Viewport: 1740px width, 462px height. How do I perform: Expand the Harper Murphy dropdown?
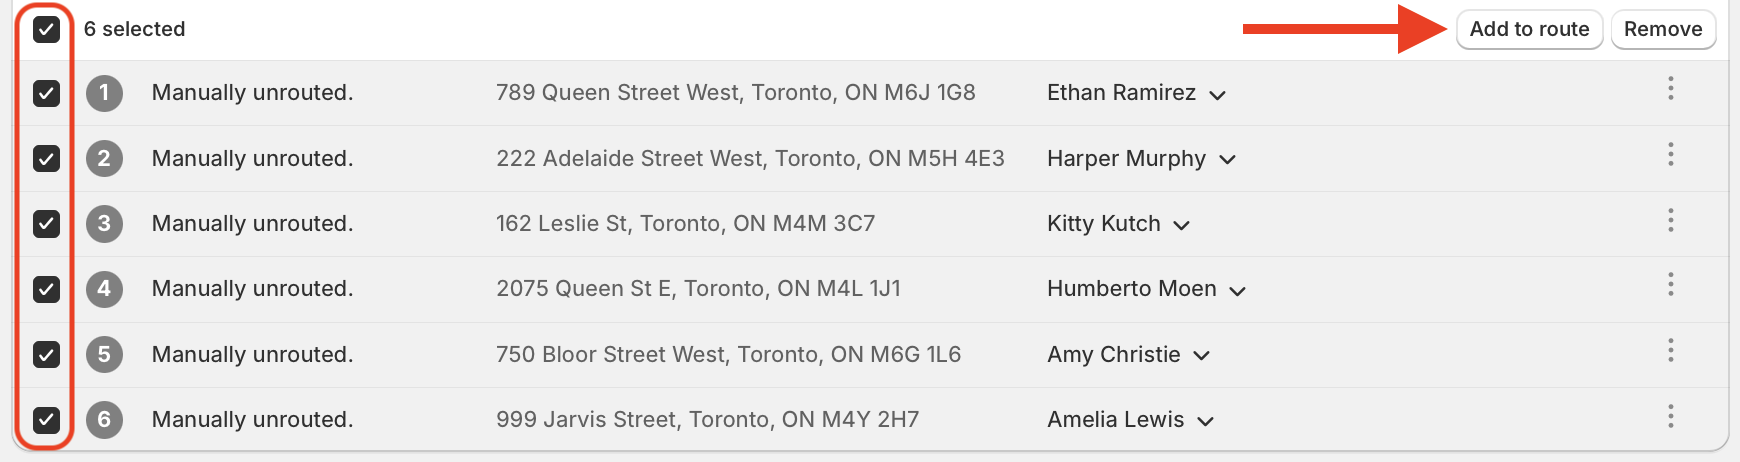[x=1227, y=160]
